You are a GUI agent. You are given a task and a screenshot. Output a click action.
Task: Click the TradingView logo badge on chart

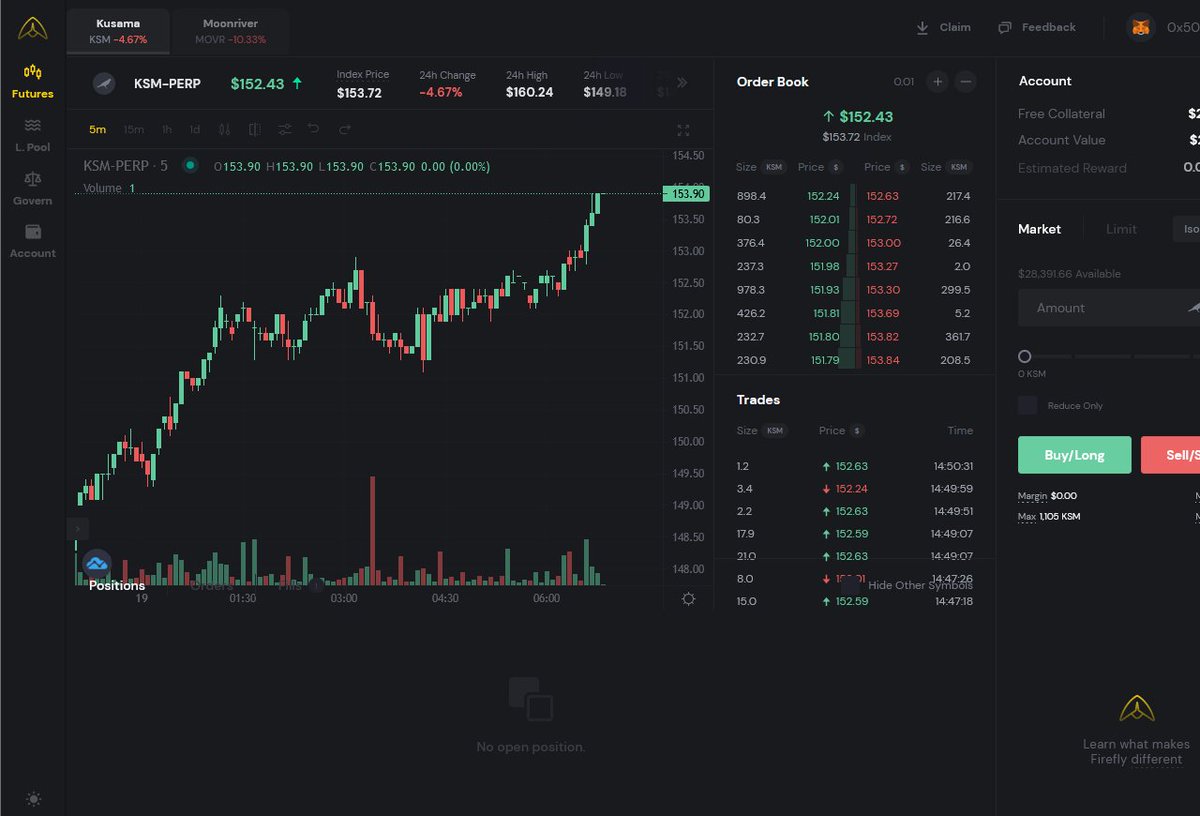coord(97,564)
